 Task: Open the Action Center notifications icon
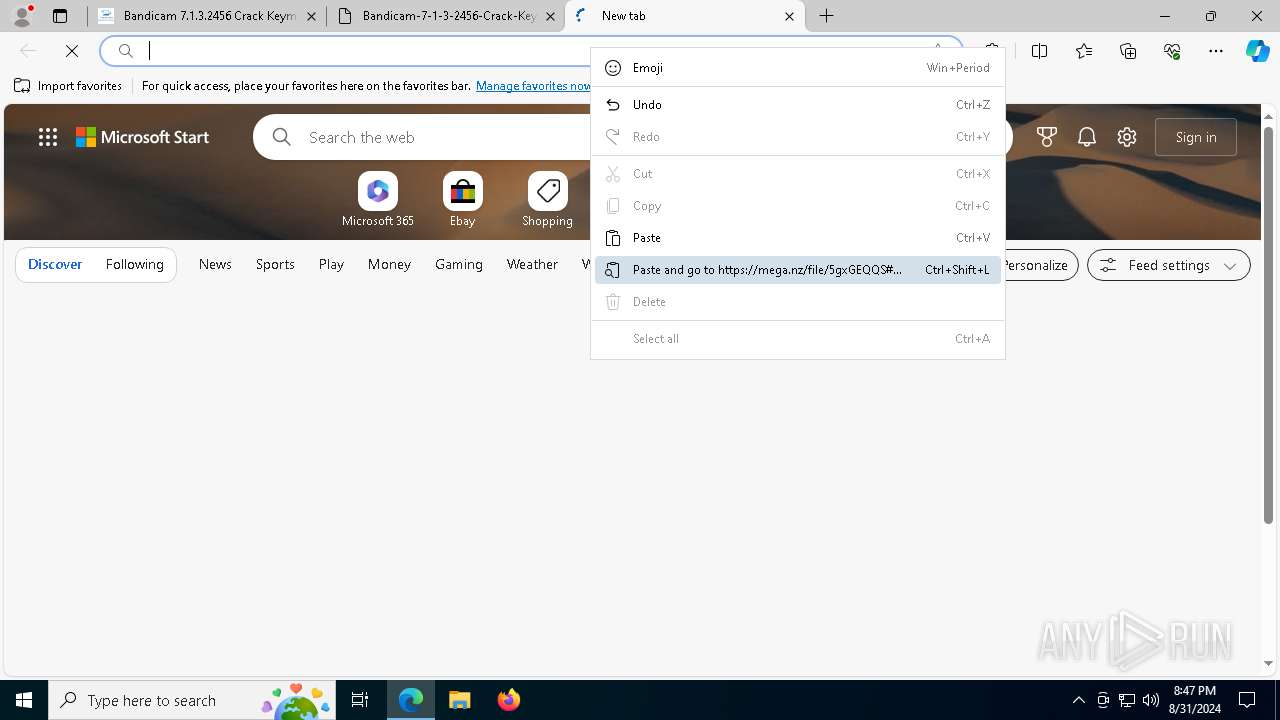(1247, 700)
